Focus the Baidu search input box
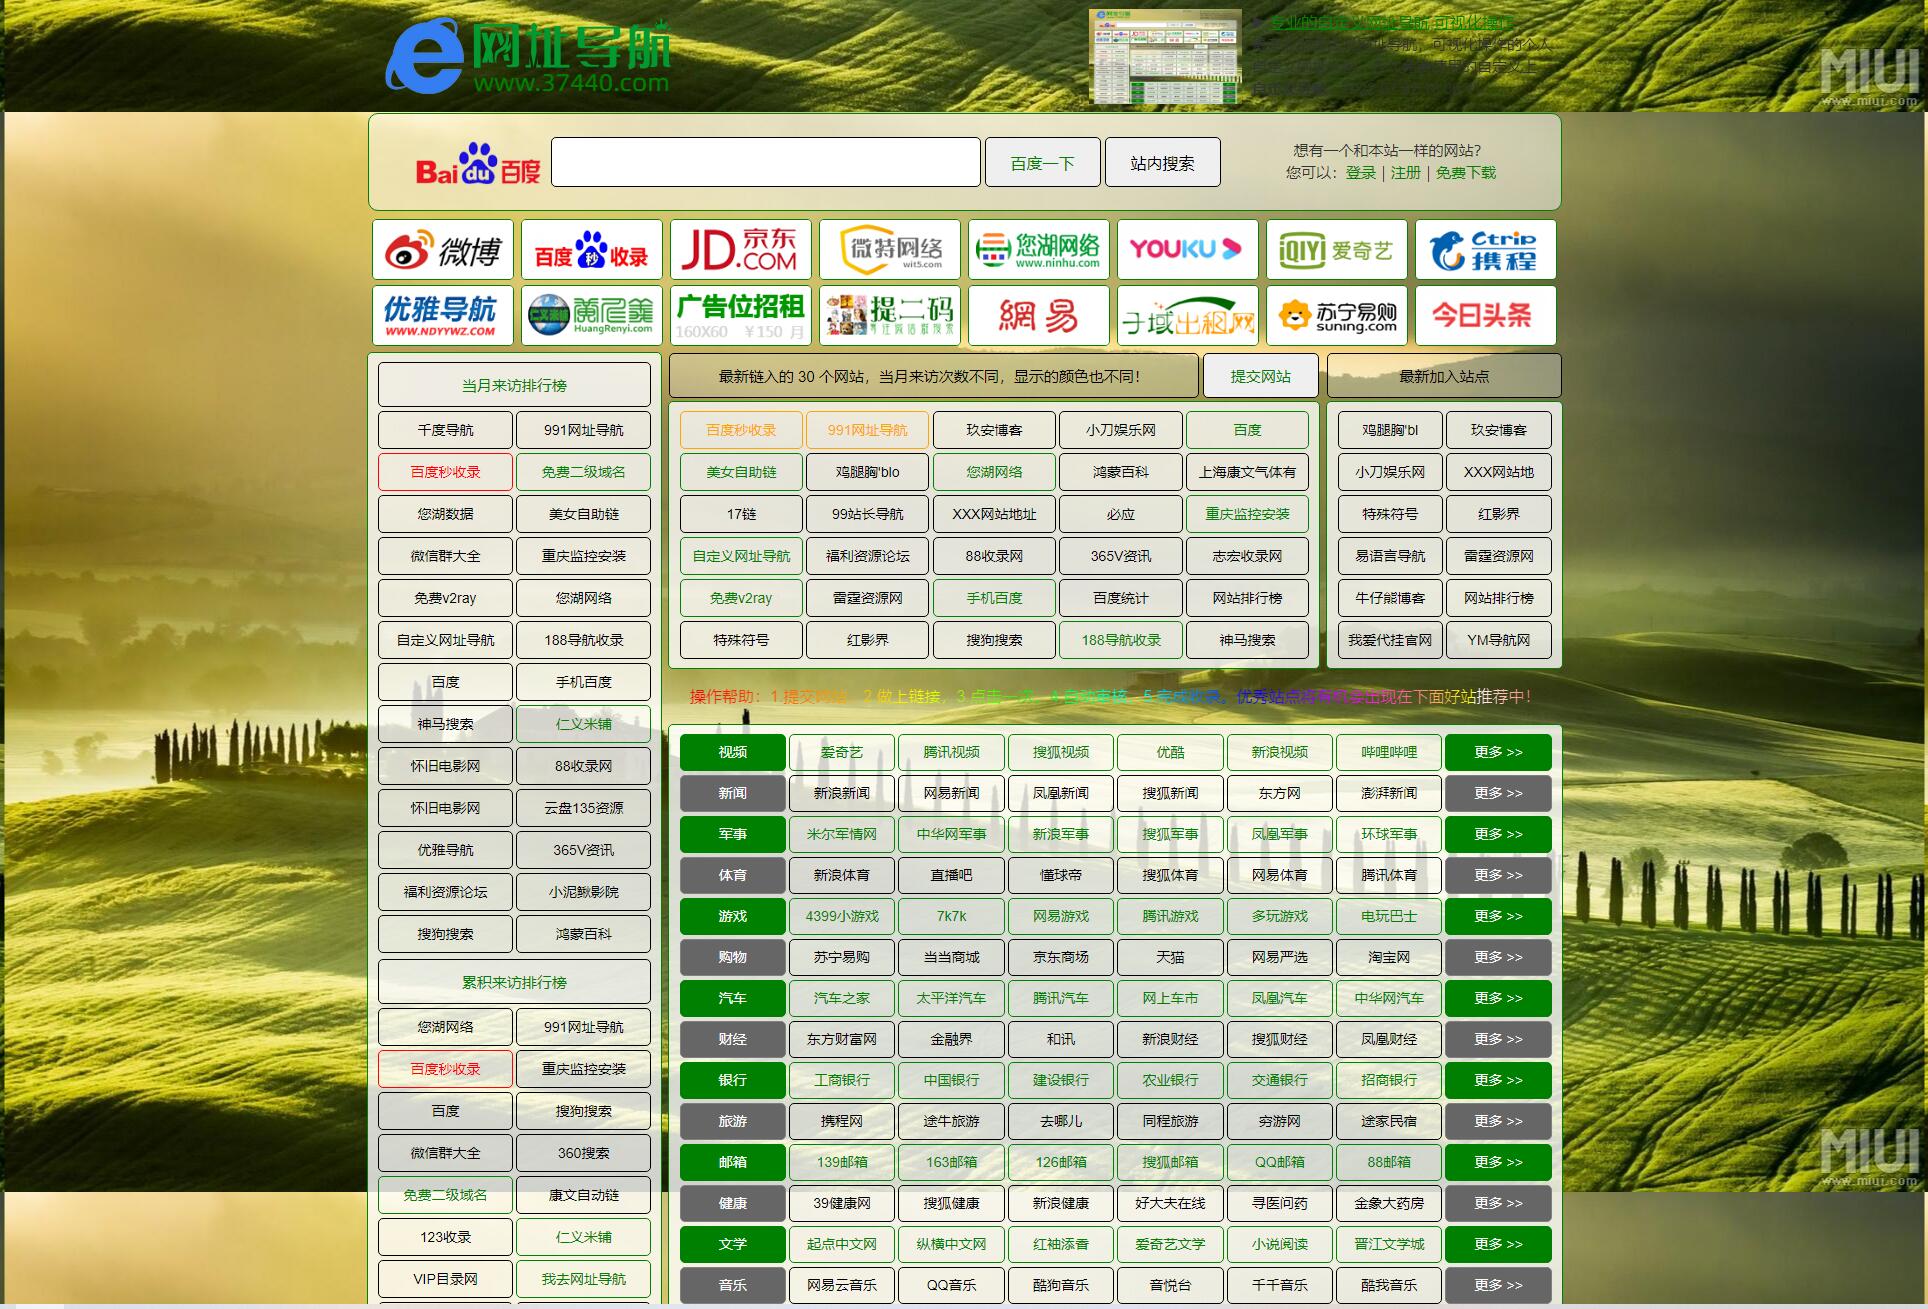The height and width of the screenshot is (1309, 1928). 766,162
